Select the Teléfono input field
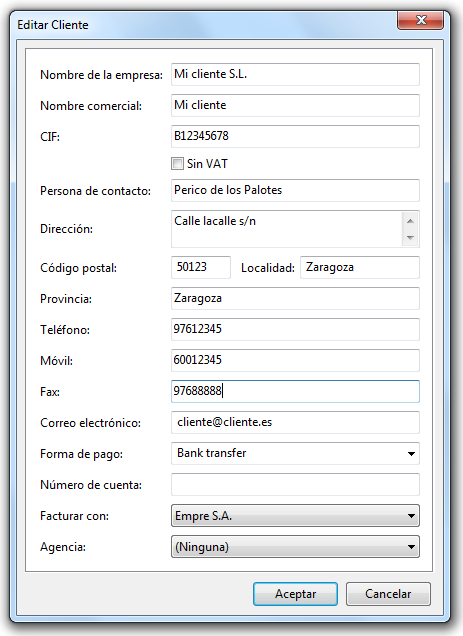 click(x=295, y=329)
